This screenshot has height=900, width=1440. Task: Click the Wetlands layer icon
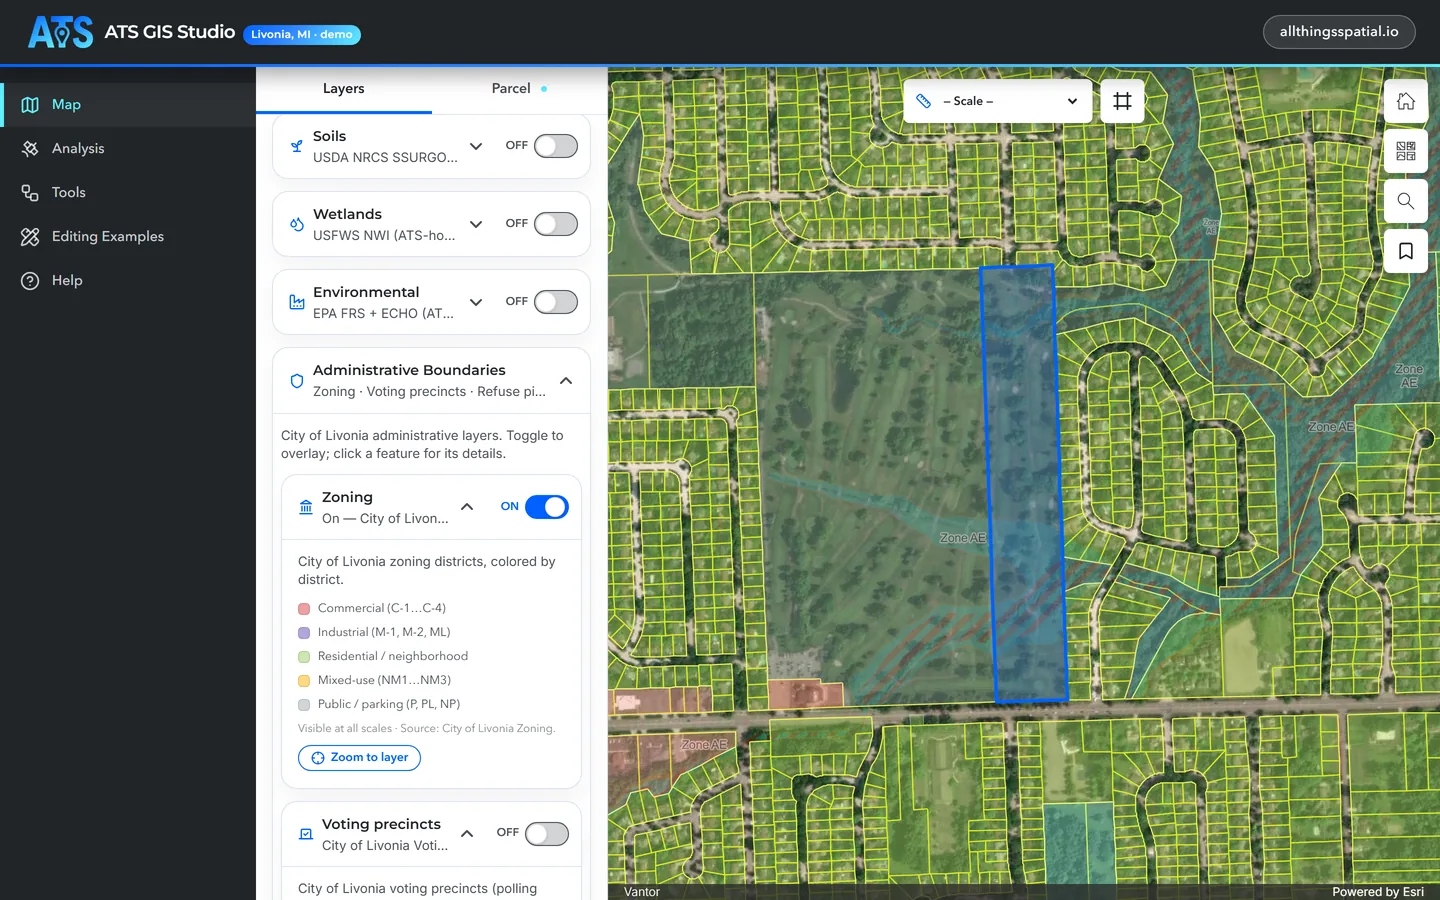(297, 224)
